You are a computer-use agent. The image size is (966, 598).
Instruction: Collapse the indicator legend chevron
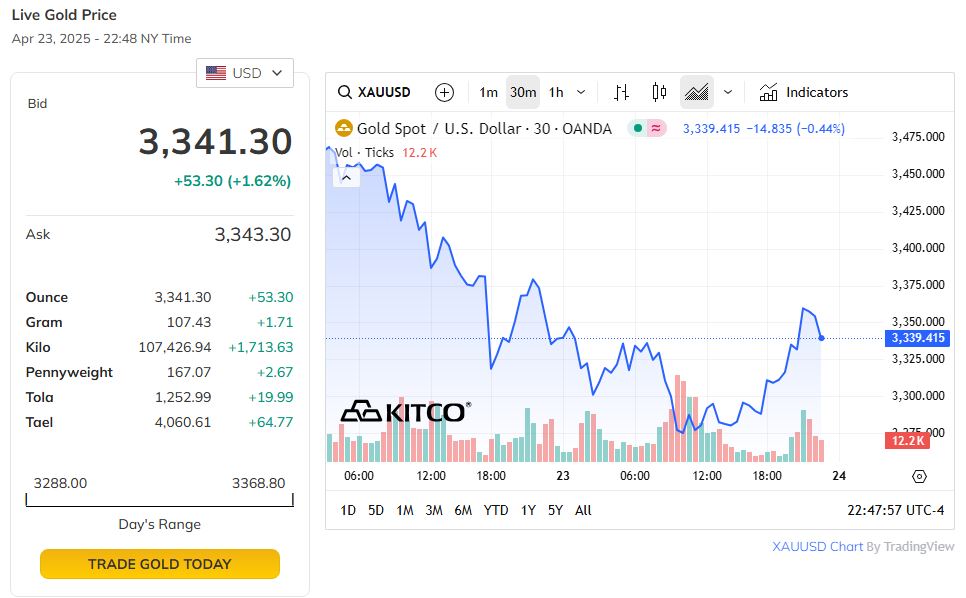click(x=346, y=177)
